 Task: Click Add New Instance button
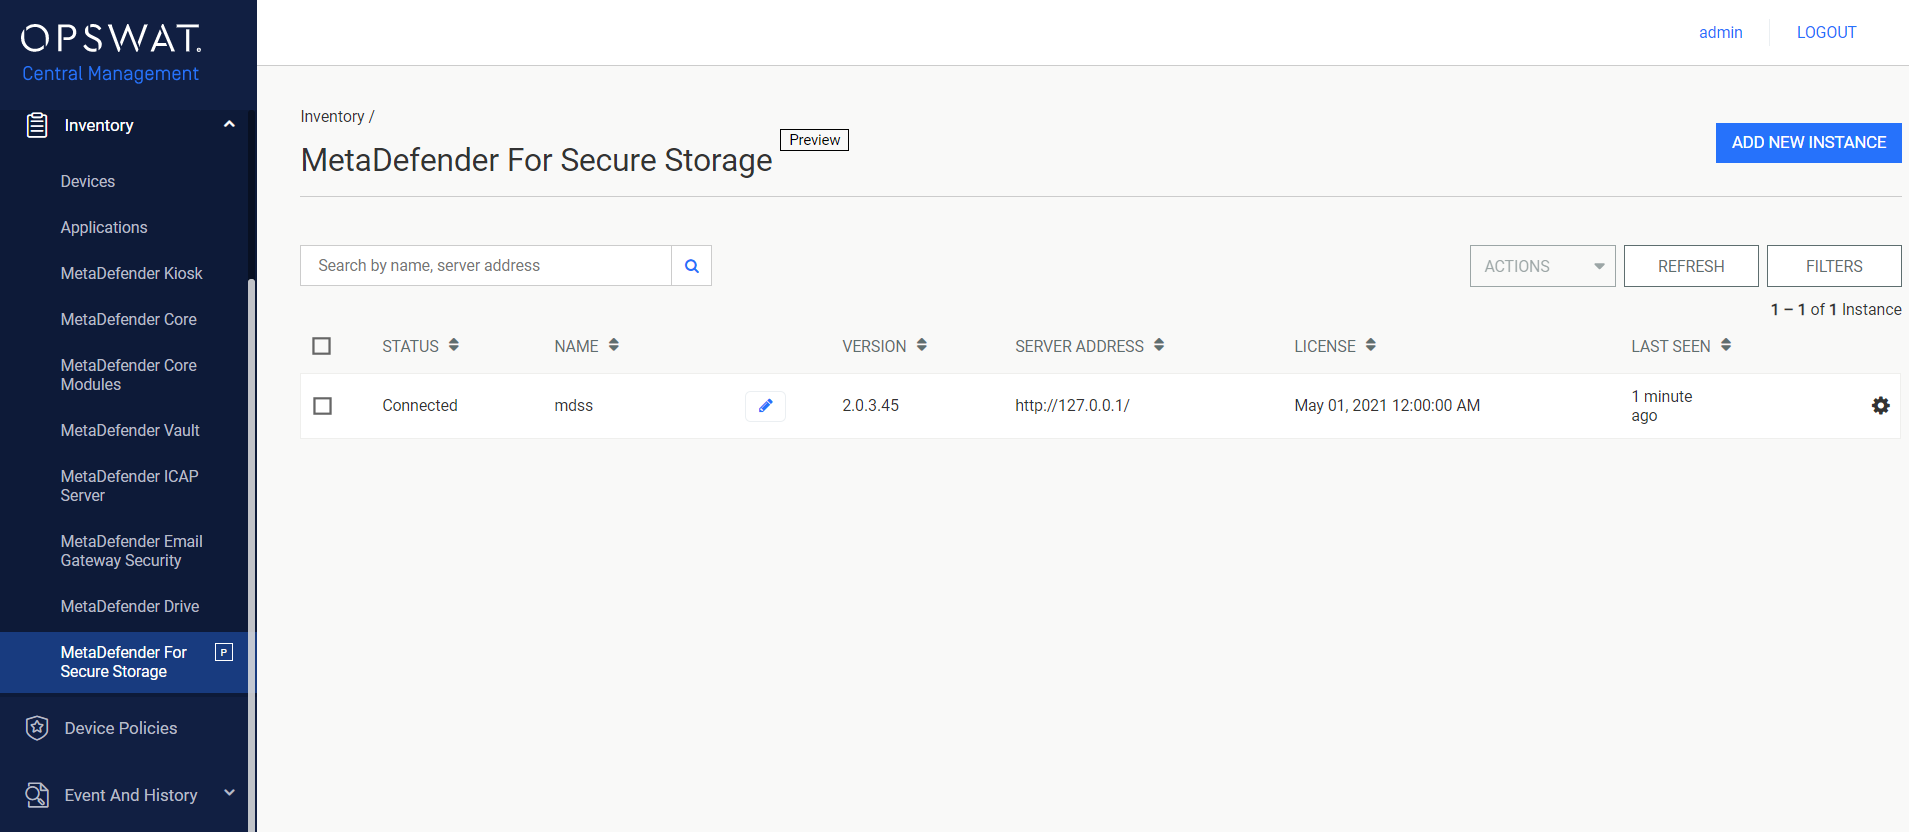1808,143
